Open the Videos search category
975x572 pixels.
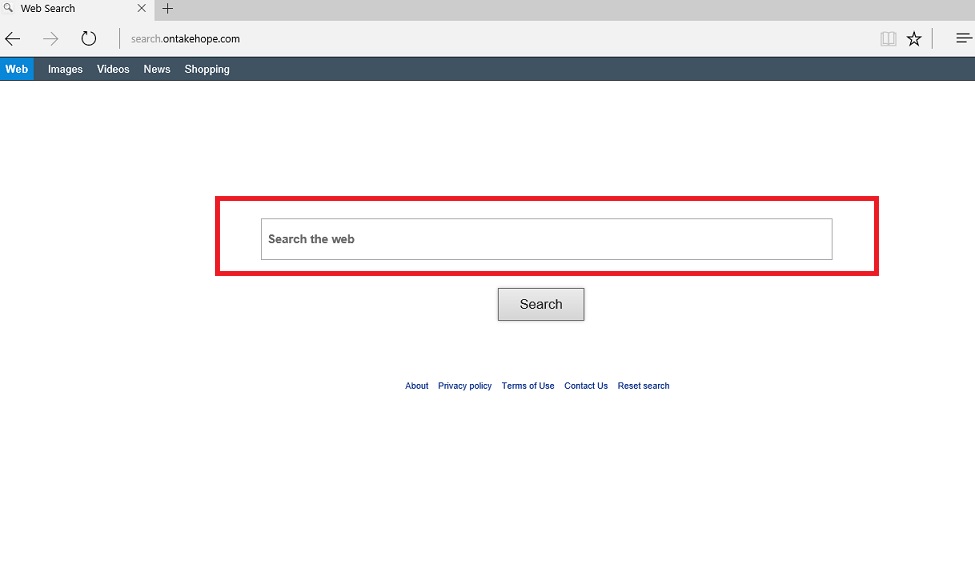click(113, 69)
